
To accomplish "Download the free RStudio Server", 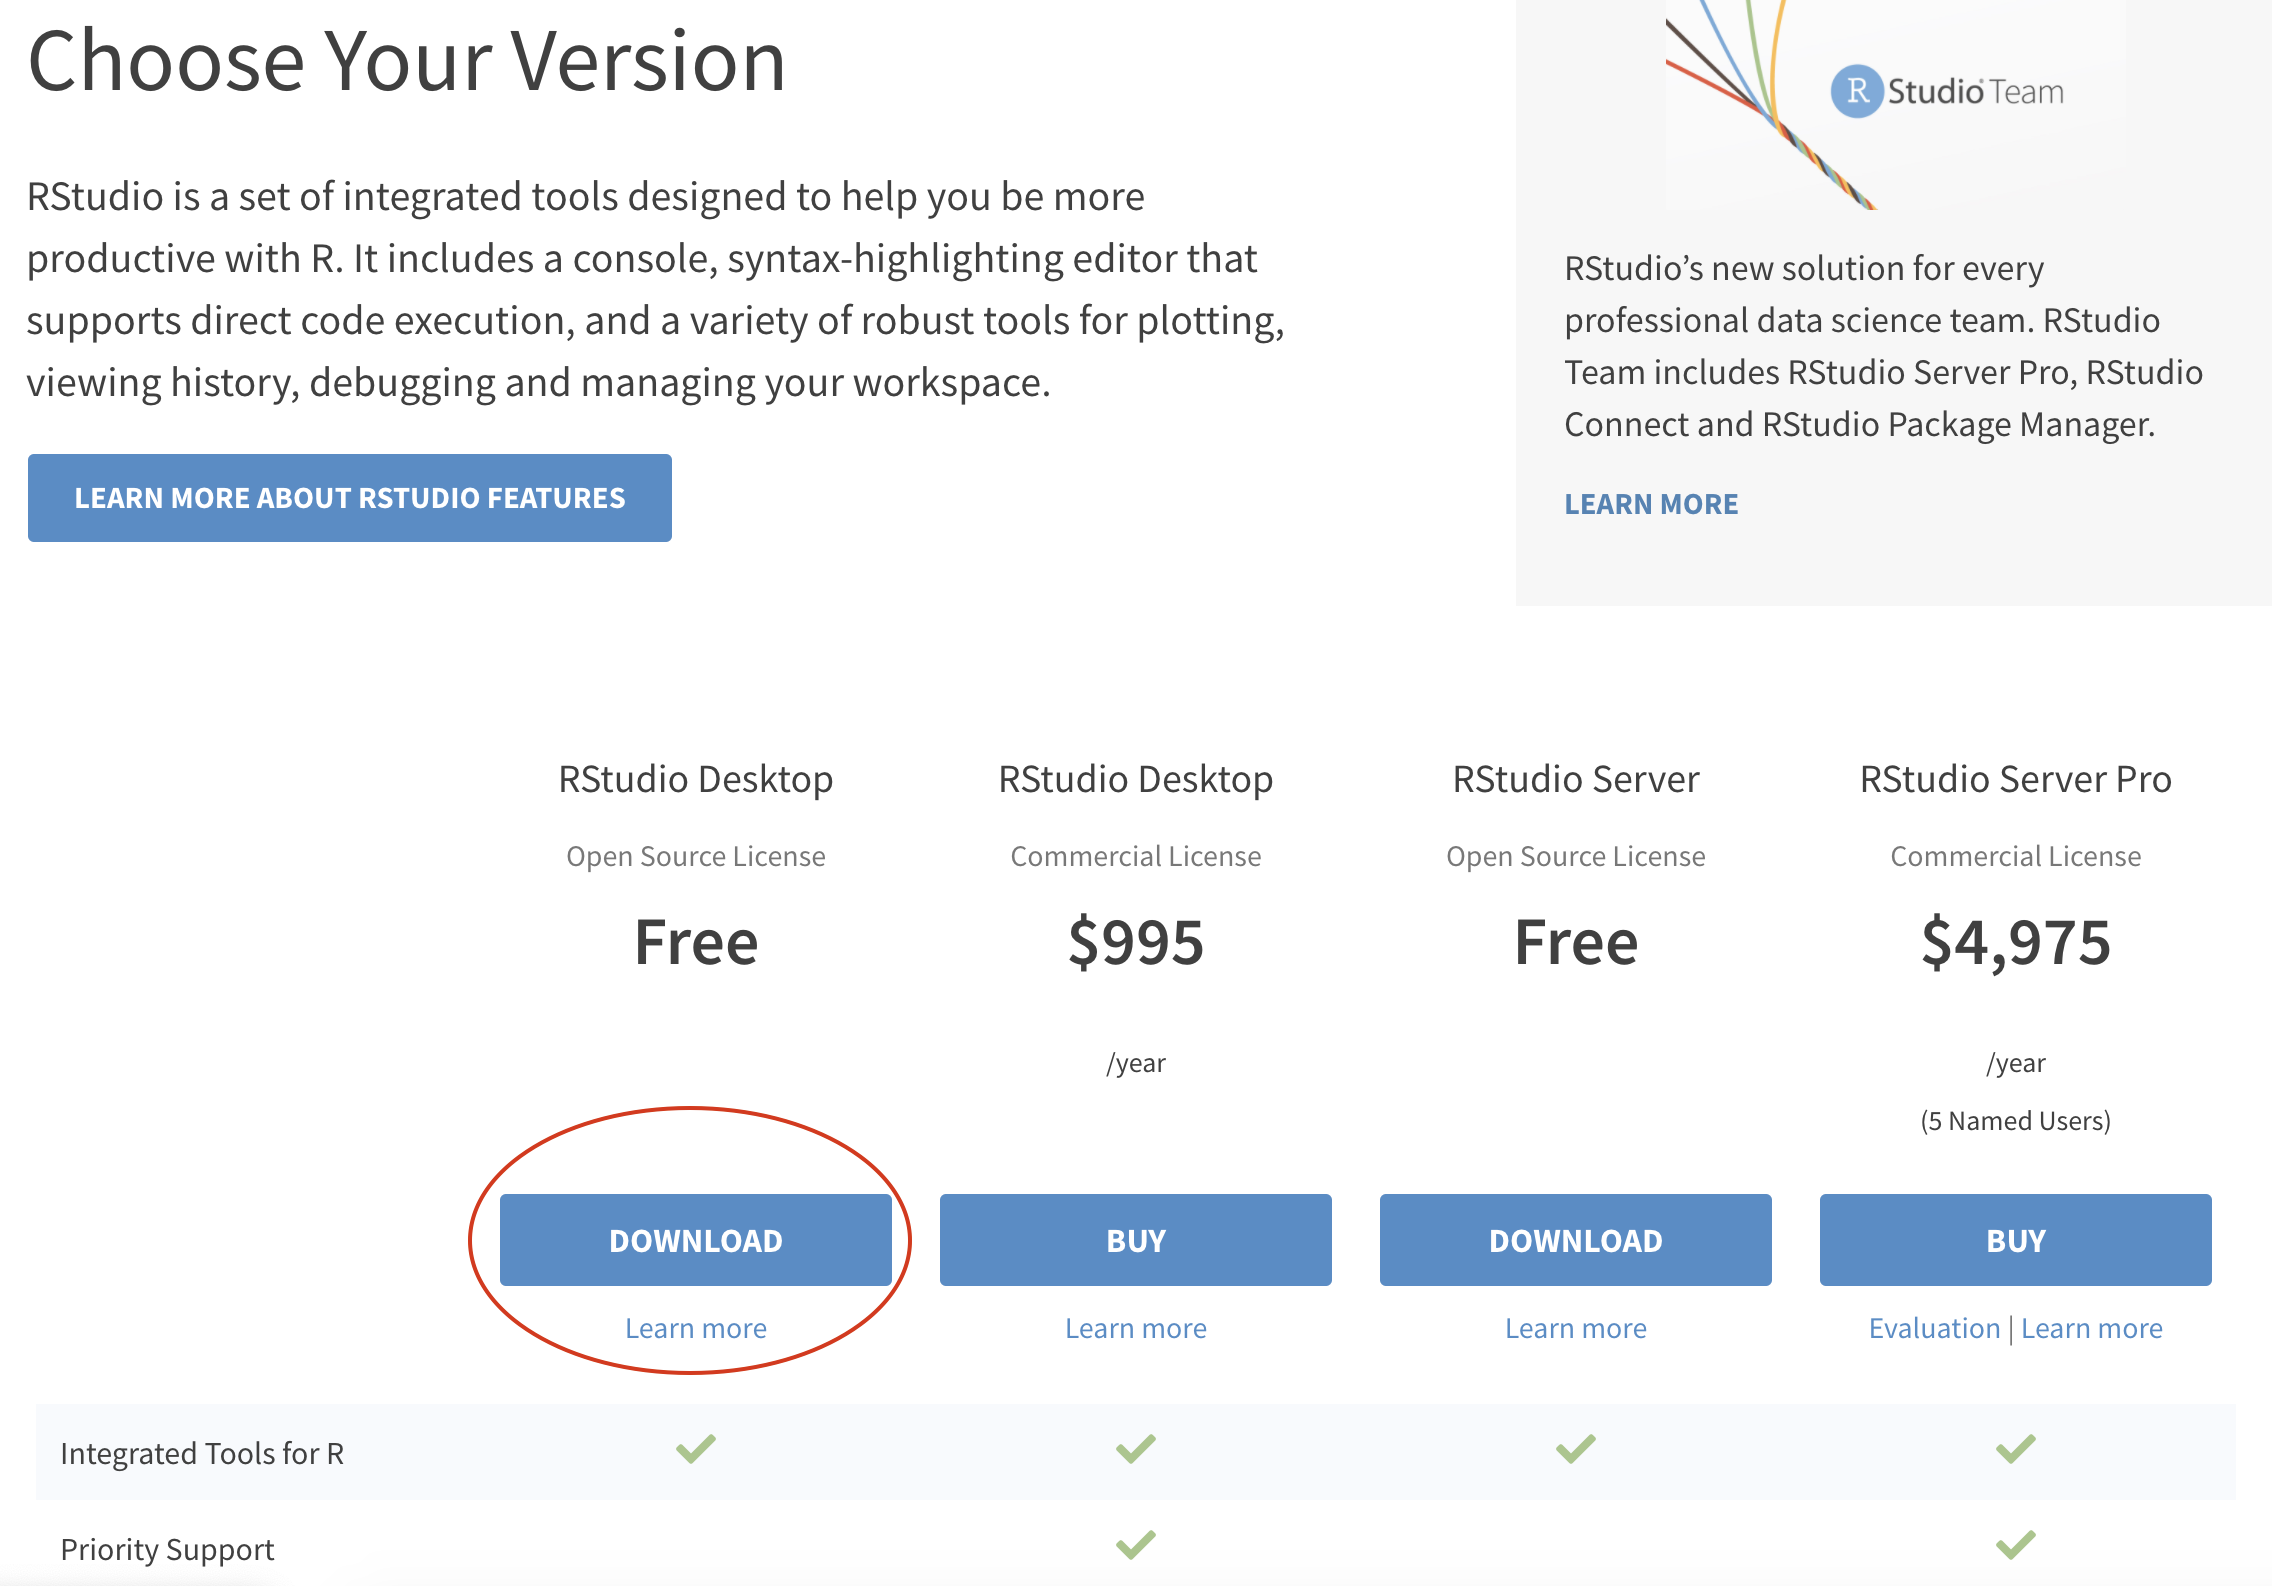I will [x=1576, y=1240].
